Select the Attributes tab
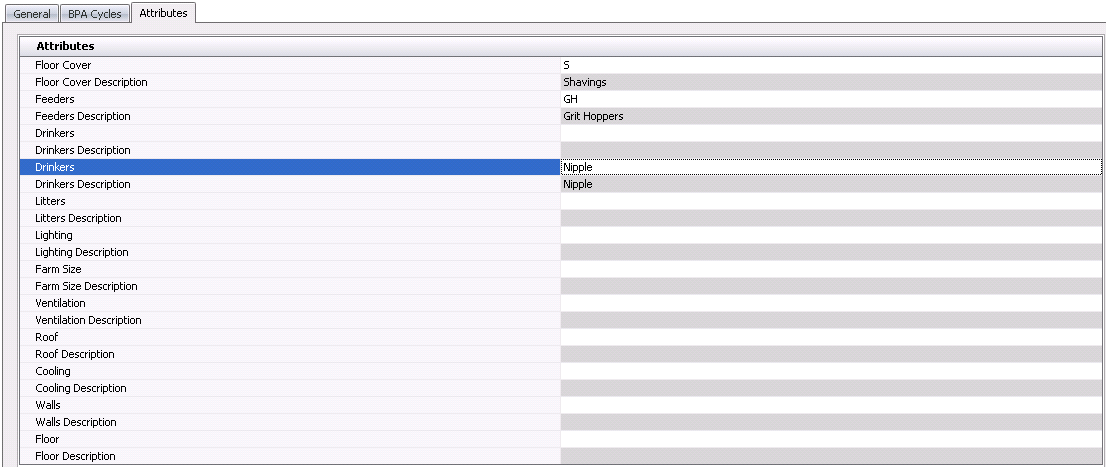The image size is (1106, 467). [x=163, y=13]
